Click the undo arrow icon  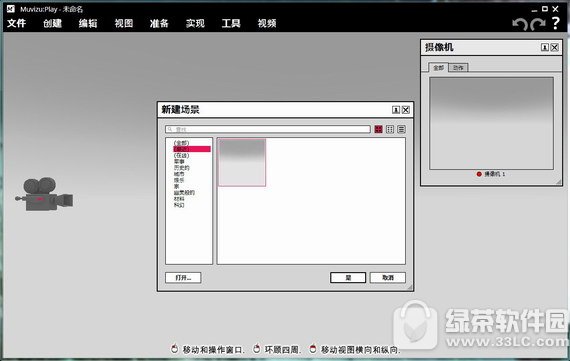(520, 24)
